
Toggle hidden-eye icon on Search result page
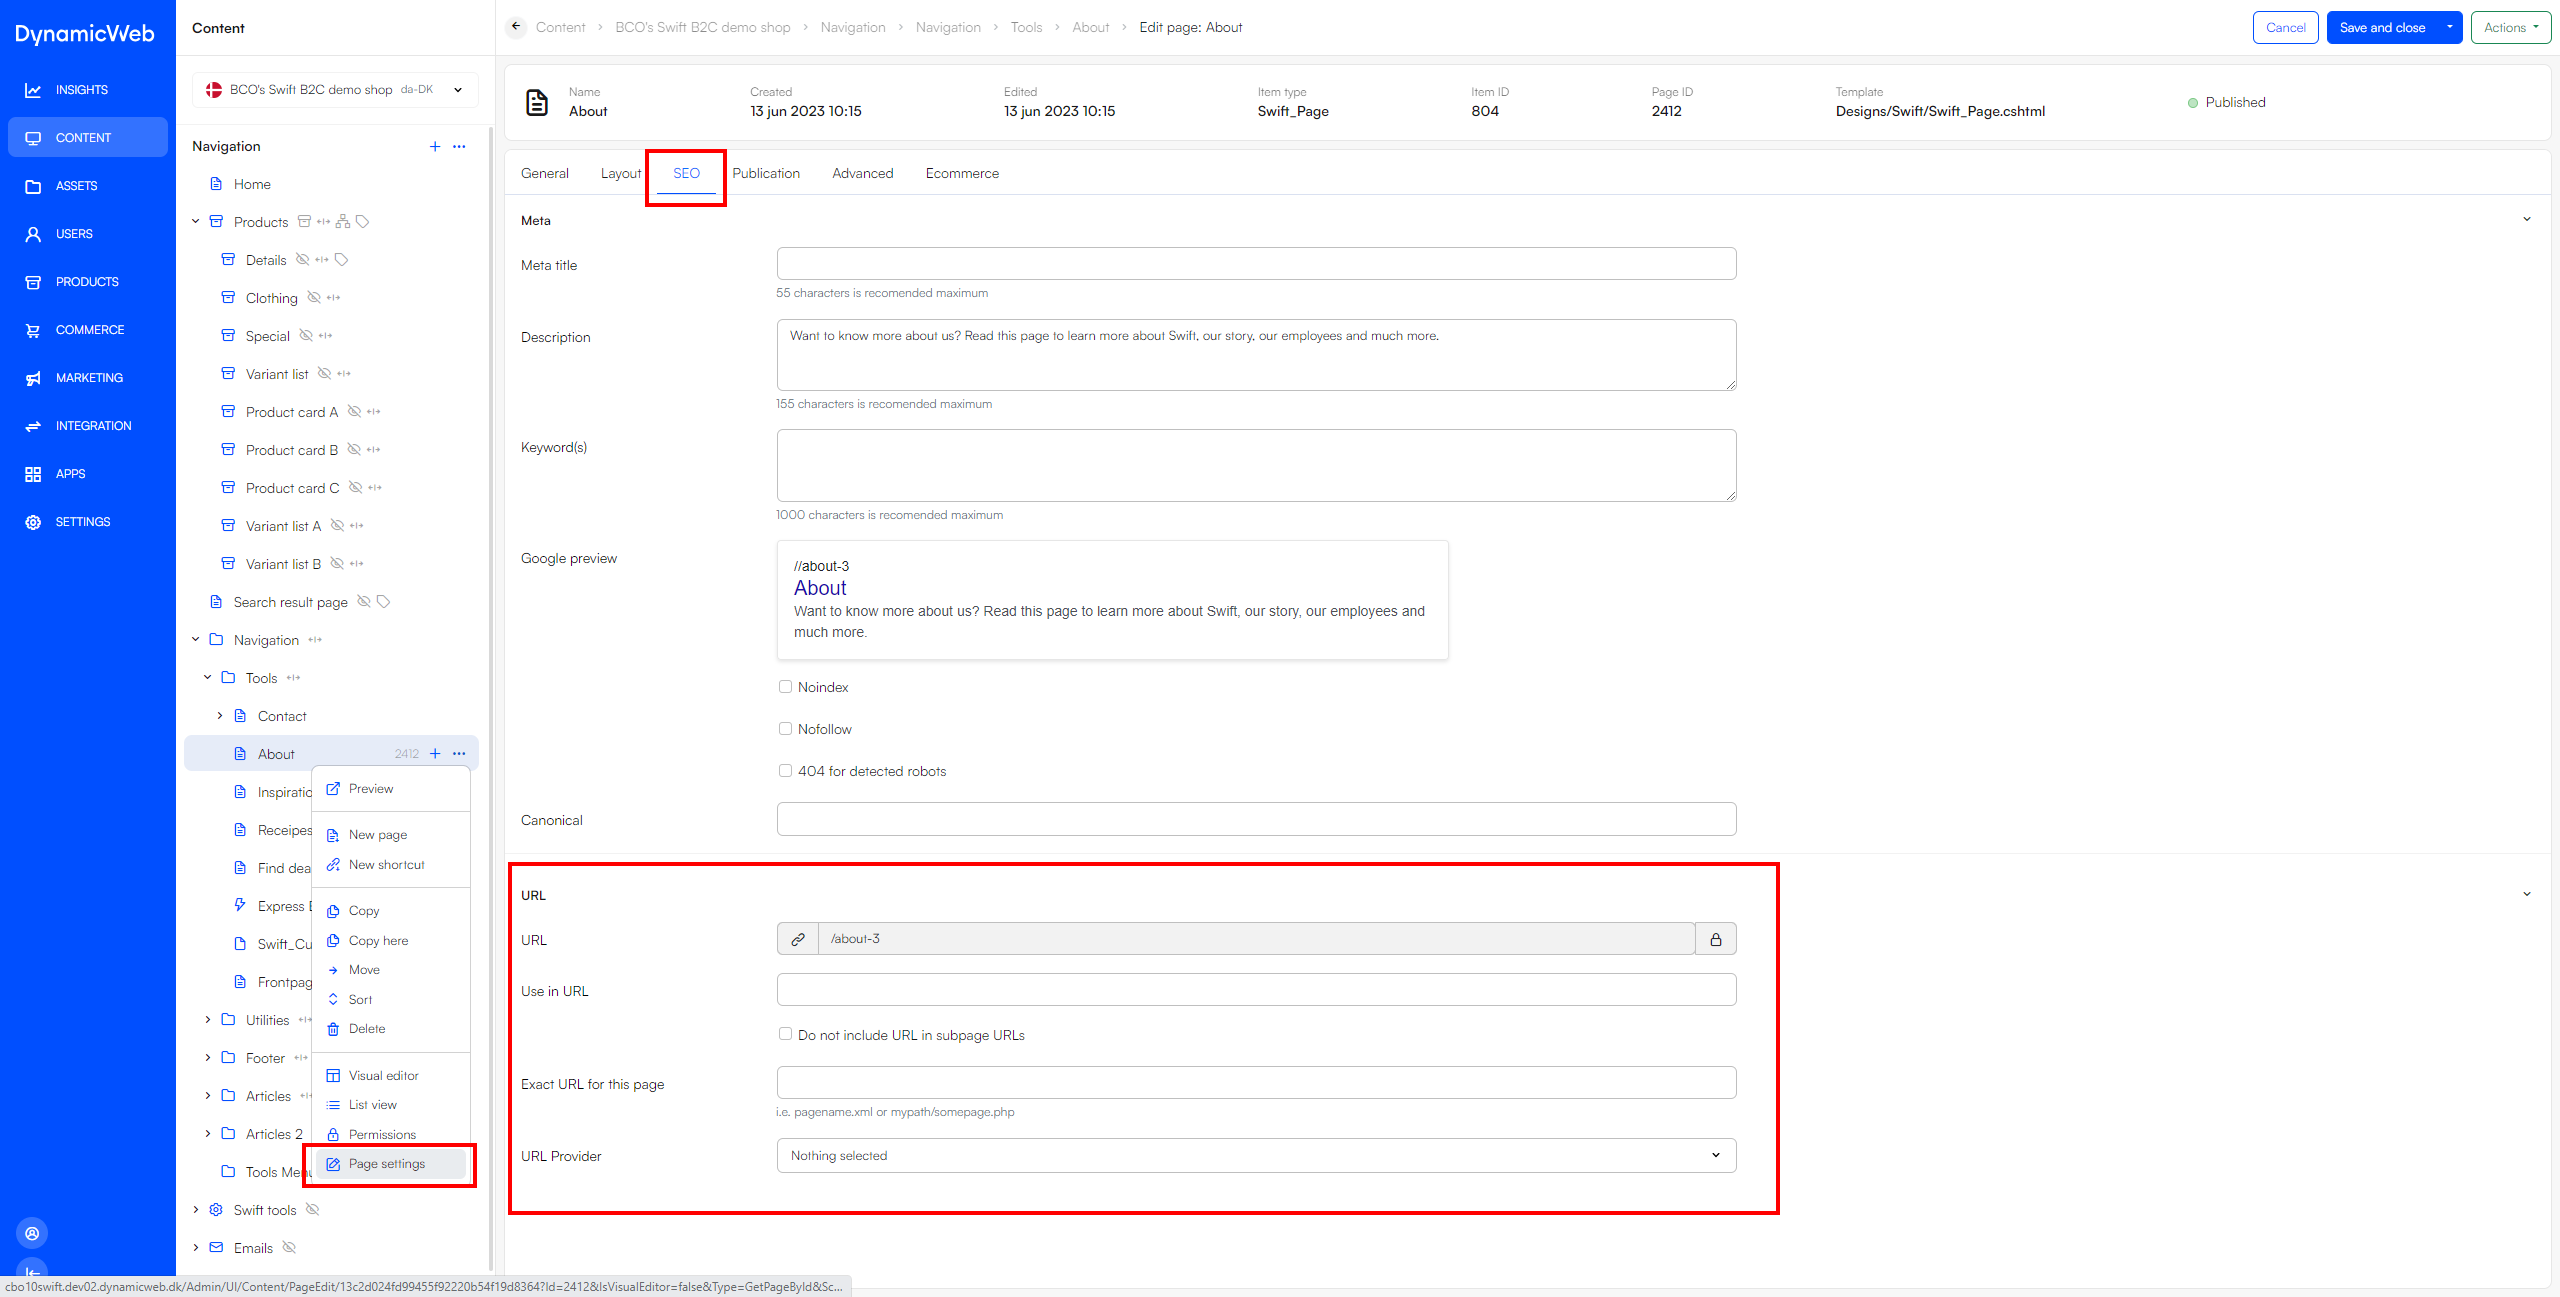364,602
